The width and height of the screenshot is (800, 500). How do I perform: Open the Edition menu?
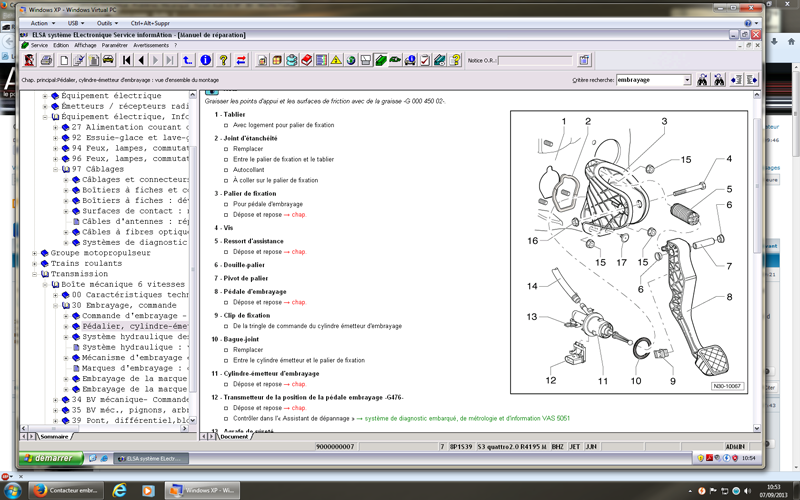tap(61, 45)
